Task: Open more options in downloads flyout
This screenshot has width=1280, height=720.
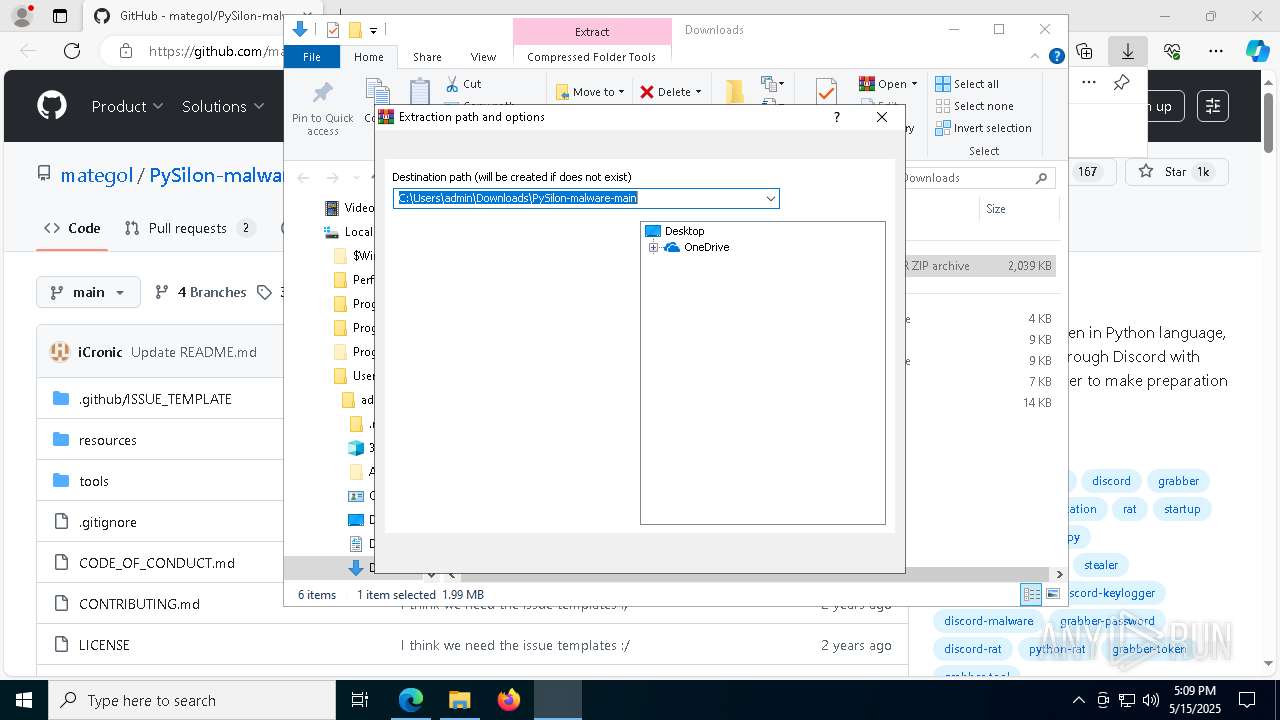Action: point(1089,83)
